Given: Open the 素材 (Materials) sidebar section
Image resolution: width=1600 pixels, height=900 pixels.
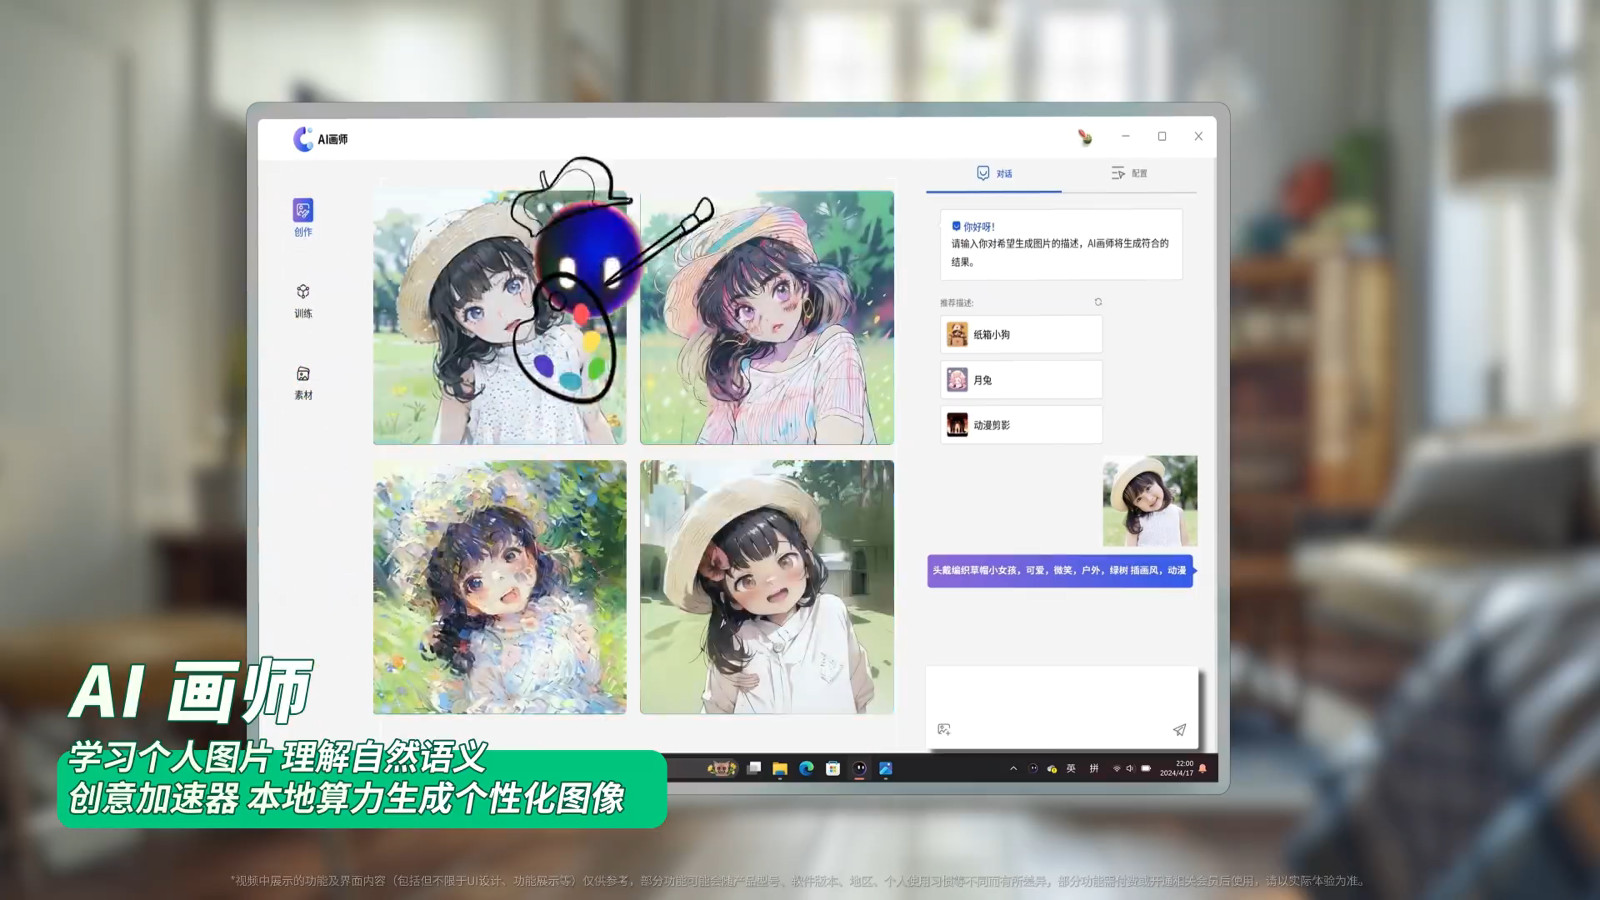Looking at the screenshot, I should click(303, 382).
